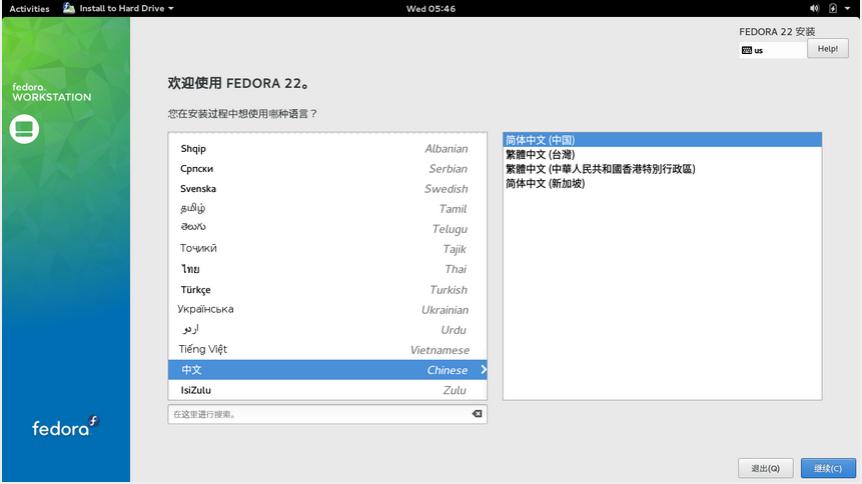Select Српски (Serbian) language
Viewport: 862px width, 484px height.
pos(328,169)
